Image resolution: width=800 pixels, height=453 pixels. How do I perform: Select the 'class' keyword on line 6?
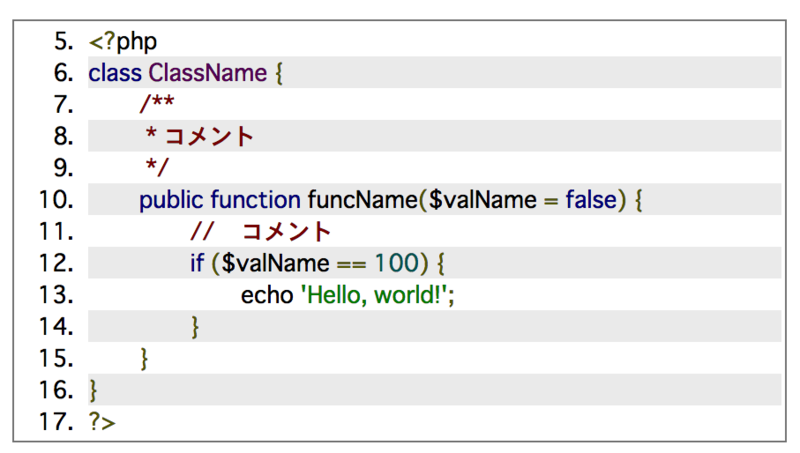[115, 73]
